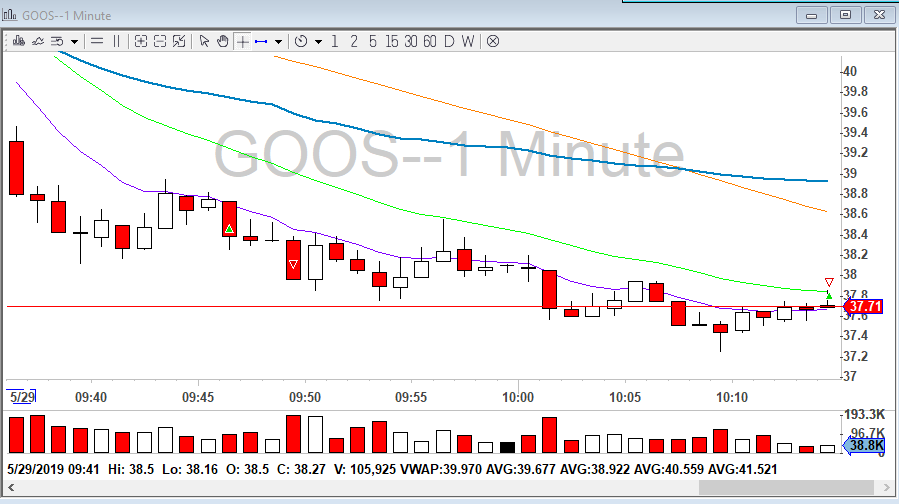Click the white down-triangle marker on 09:49 candle
Viewport: 899px width, 504px height.
tap(293, 264)
